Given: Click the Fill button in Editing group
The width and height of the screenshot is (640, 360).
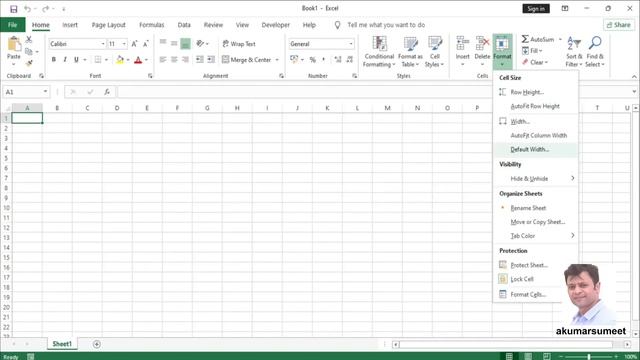Looking at the screenshot, I should click(x=532, y=51).
